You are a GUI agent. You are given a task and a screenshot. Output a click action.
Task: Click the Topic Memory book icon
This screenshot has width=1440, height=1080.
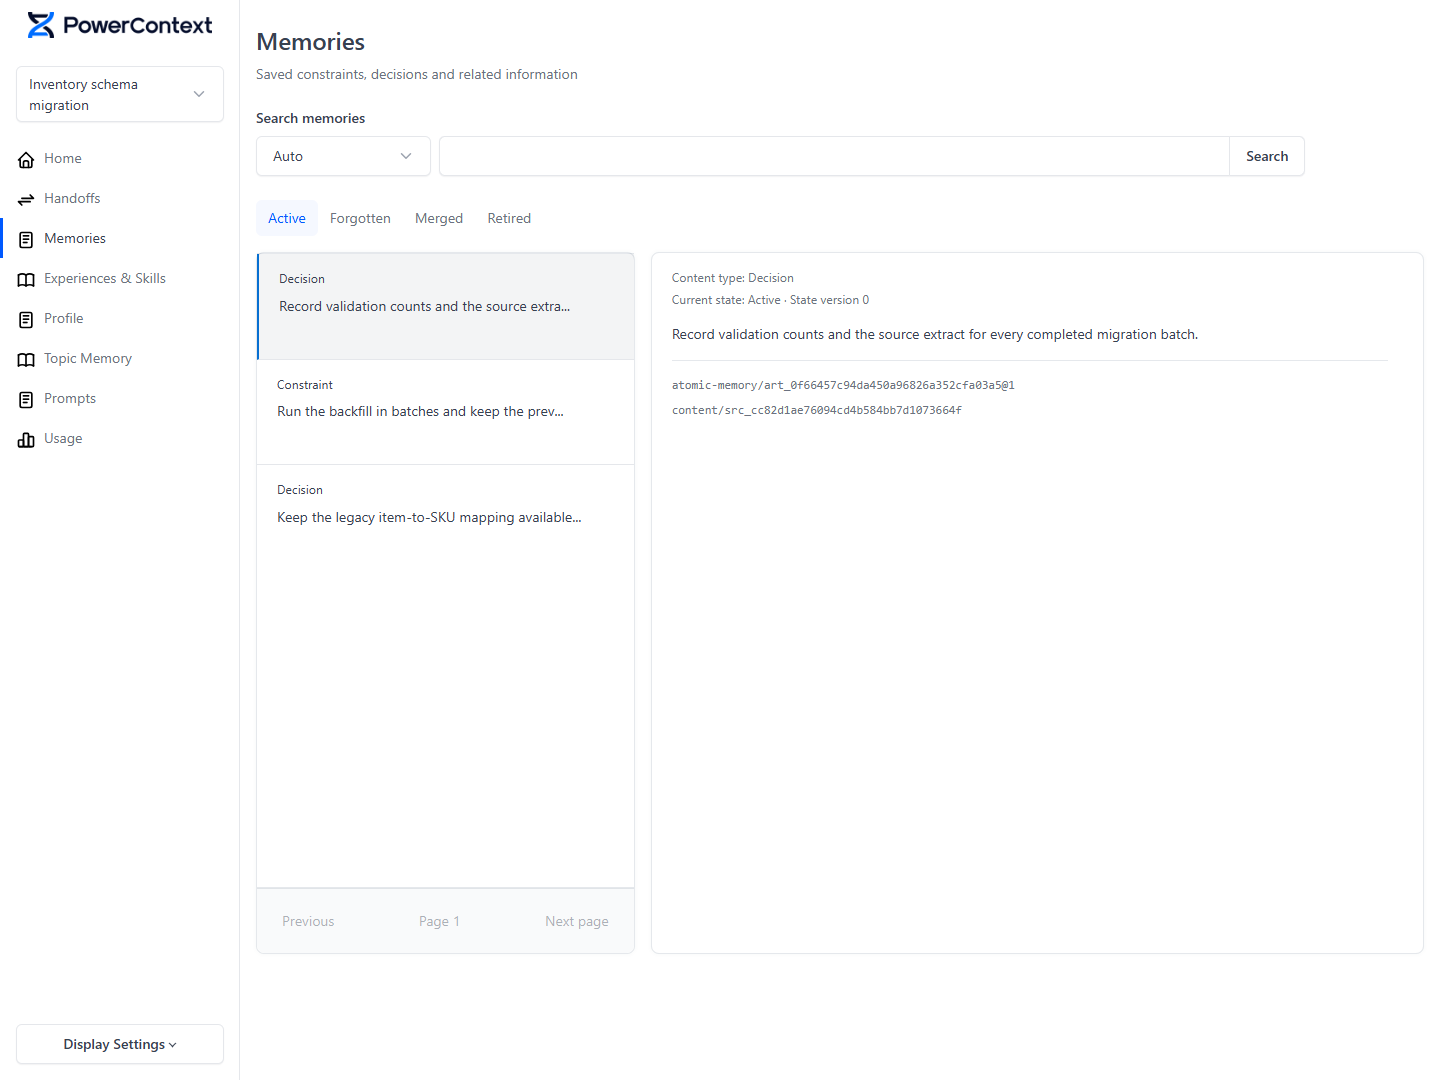click(26, 359)
